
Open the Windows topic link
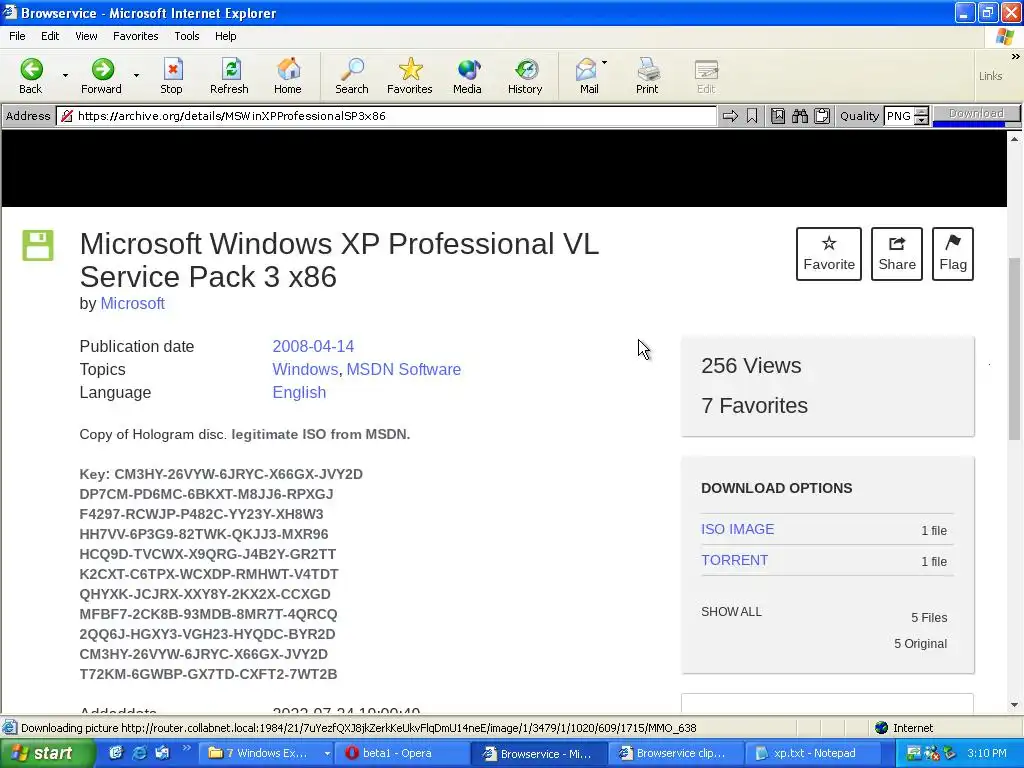click(x=305, y=370)
